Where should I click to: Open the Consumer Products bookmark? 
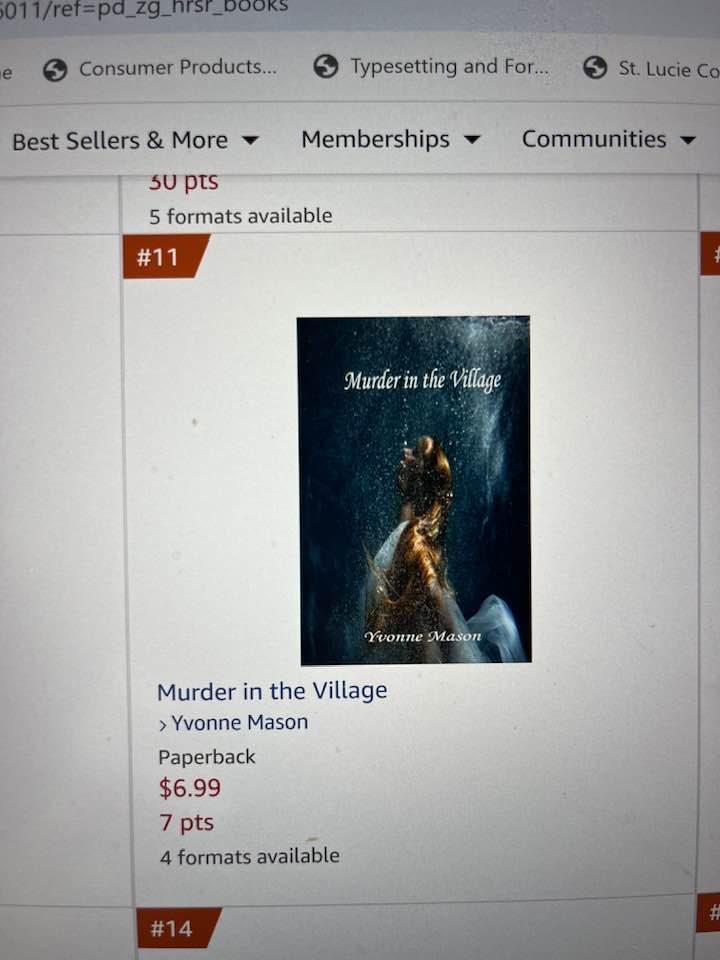point(178,67)
